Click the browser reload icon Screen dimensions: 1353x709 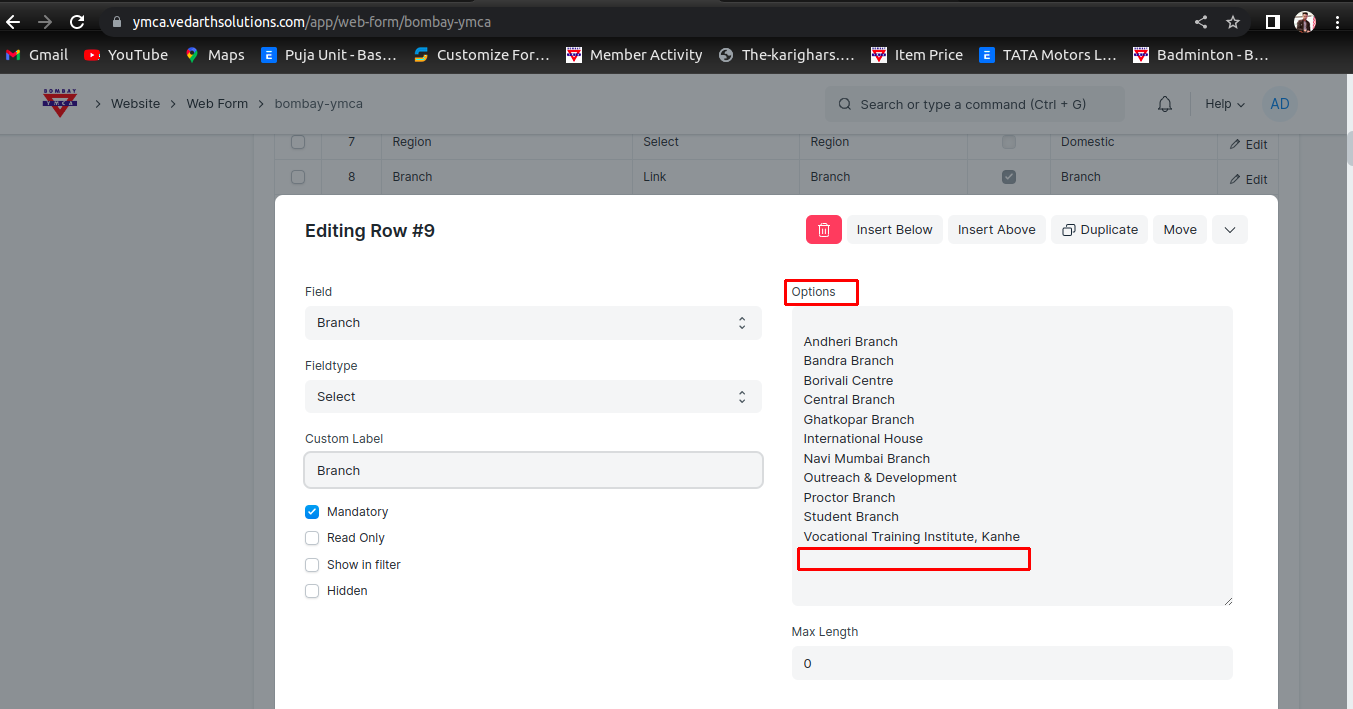coord(77,21)
